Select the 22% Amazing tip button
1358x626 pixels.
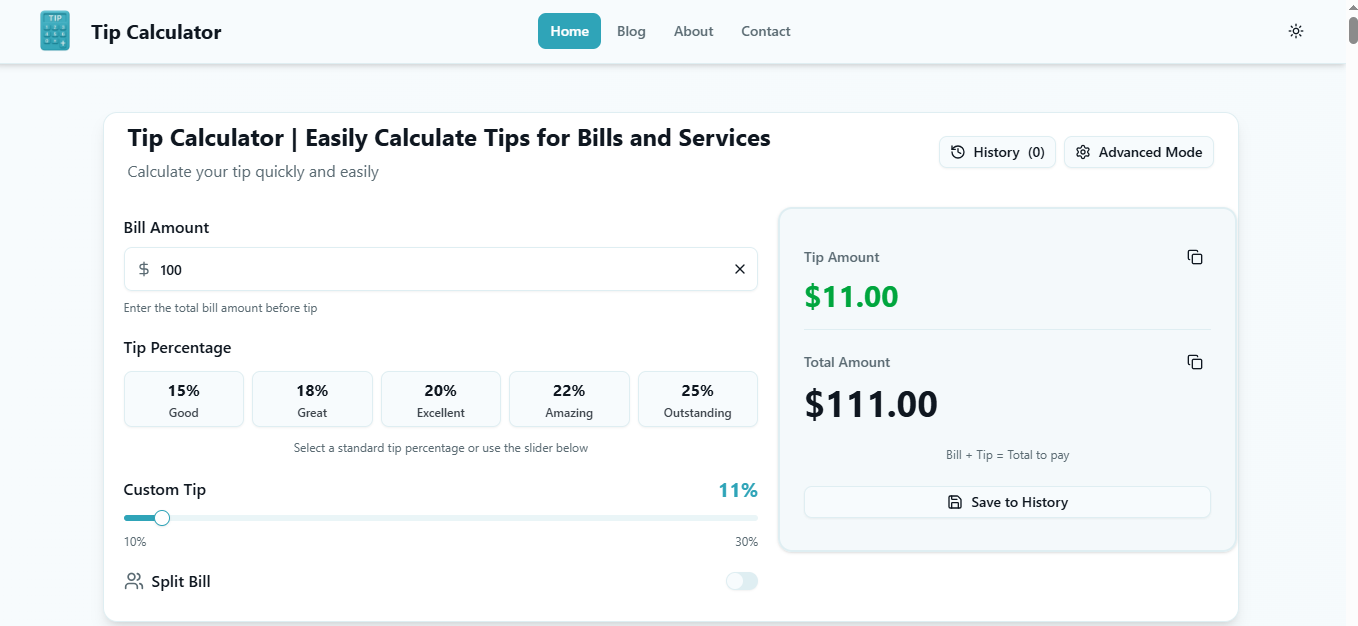(x=569, y=399)
